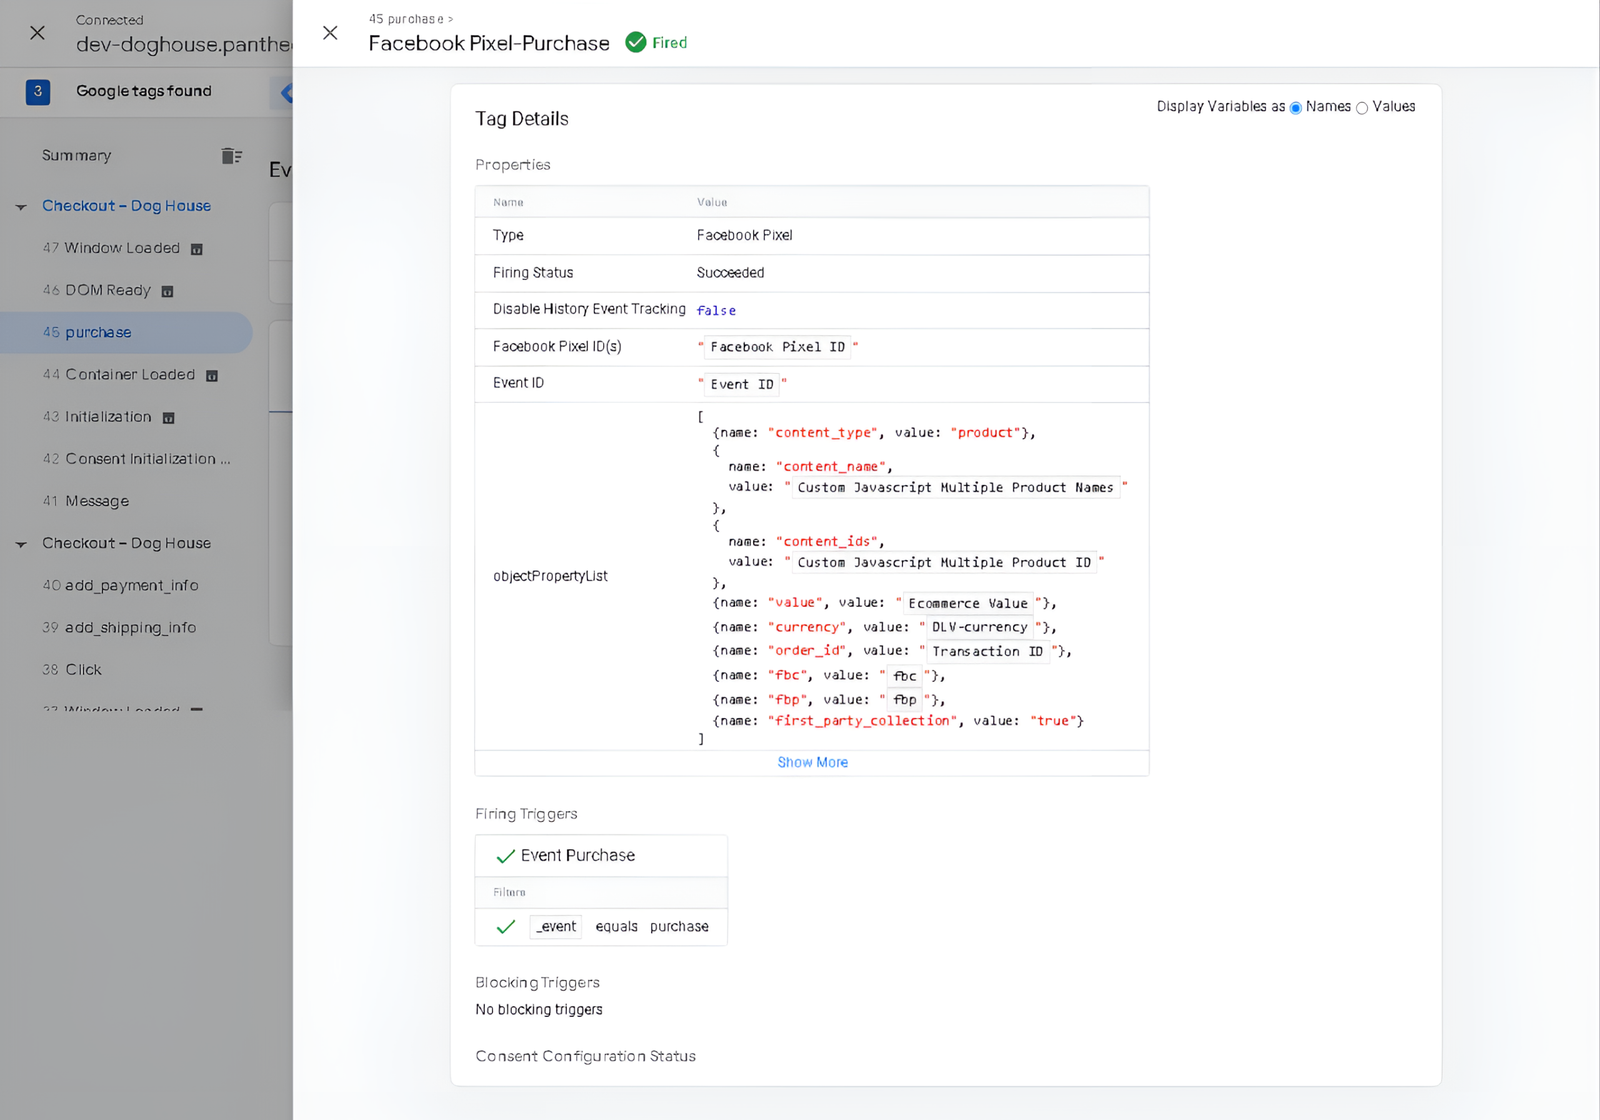Click the Google tags found label
Image resolution: width=1600 pixels, height=1120 pixels.
coord(144,91)
